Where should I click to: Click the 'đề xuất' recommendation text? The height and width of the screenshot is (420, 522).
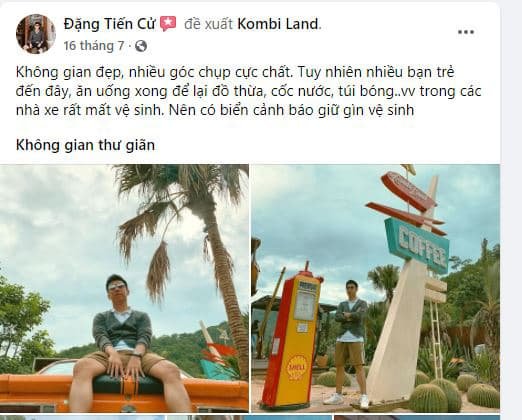point(208,24)
